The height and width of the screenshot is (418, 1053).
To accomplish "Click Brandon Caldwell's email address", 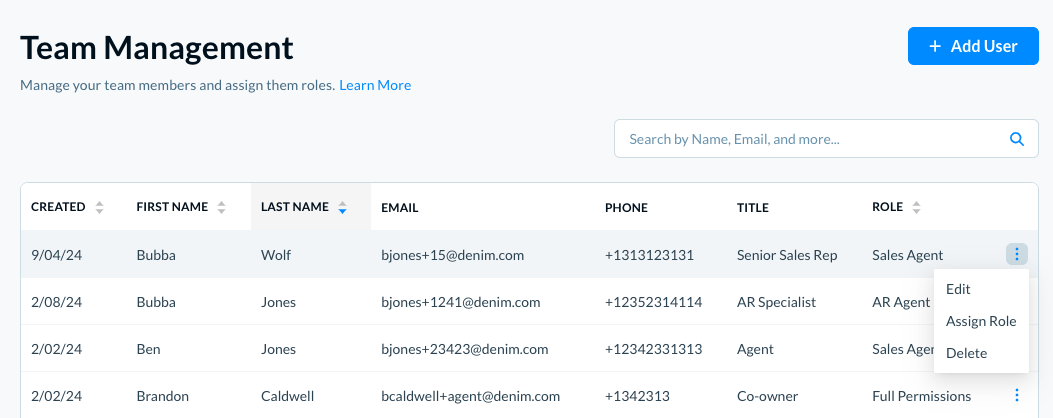I will coord(475,396).
